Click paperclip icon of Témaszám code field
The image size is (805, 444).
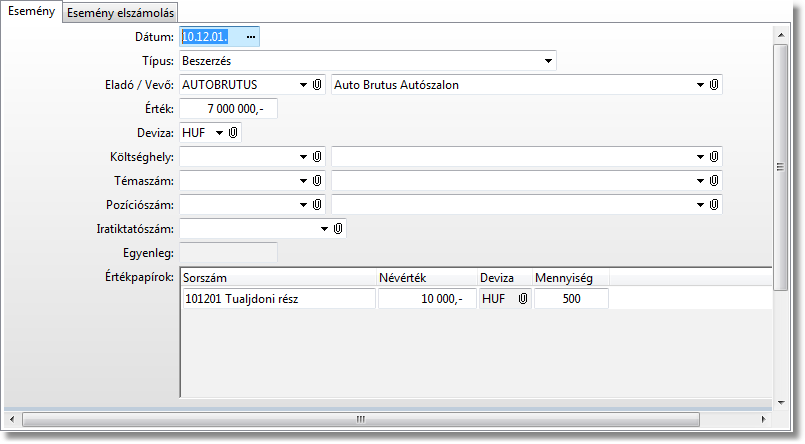[317, 180]
